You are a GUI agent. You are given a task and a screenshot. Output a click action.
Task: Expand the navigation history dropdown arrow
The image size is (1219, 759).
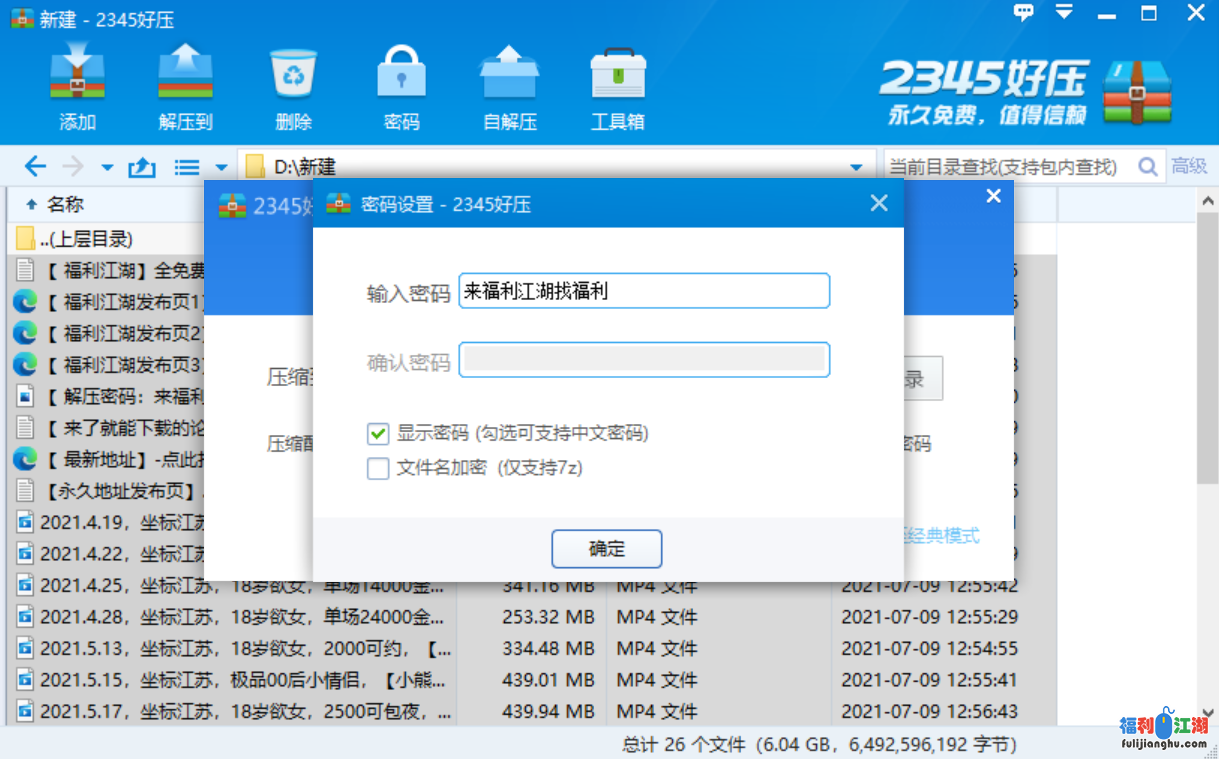107,167
